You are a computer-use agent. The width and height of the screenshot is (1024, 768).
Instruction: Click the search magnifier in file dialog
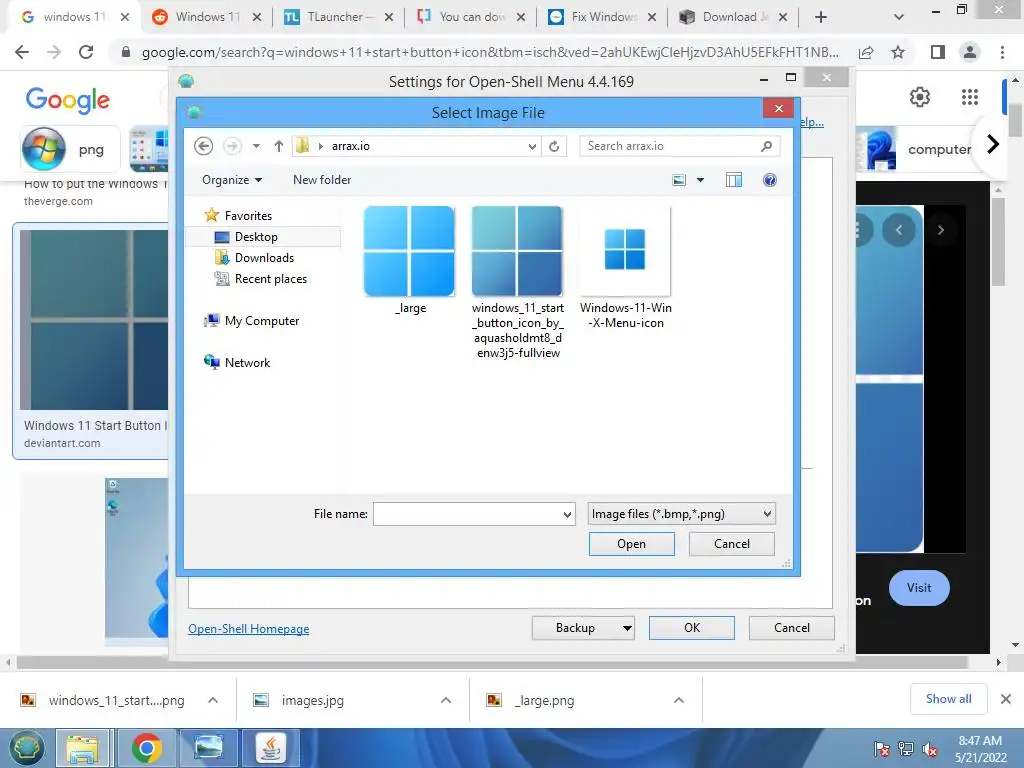click(x=767, y=146)
